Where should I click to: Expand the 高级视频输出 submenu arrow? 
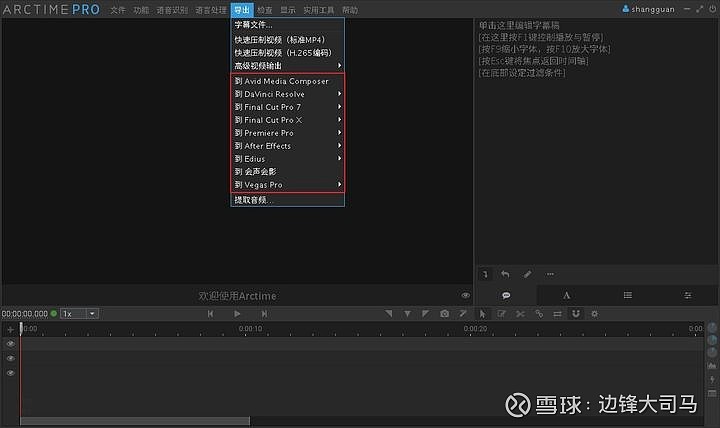coord(339,66)
